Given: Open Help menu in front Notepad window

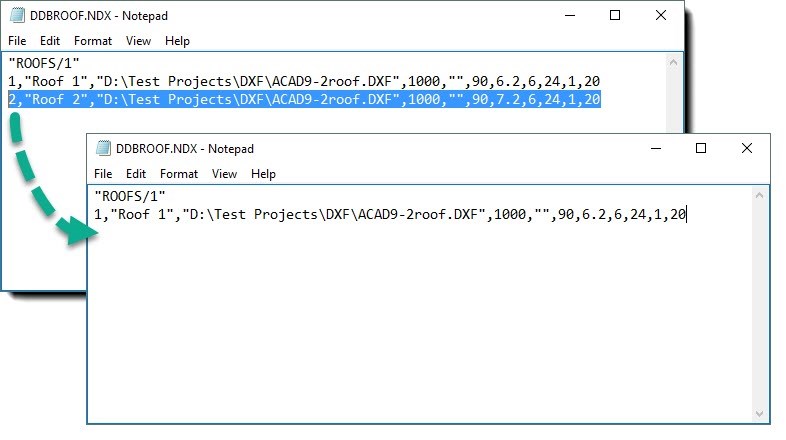Looking at the screenshot, I should coord(263,174).
